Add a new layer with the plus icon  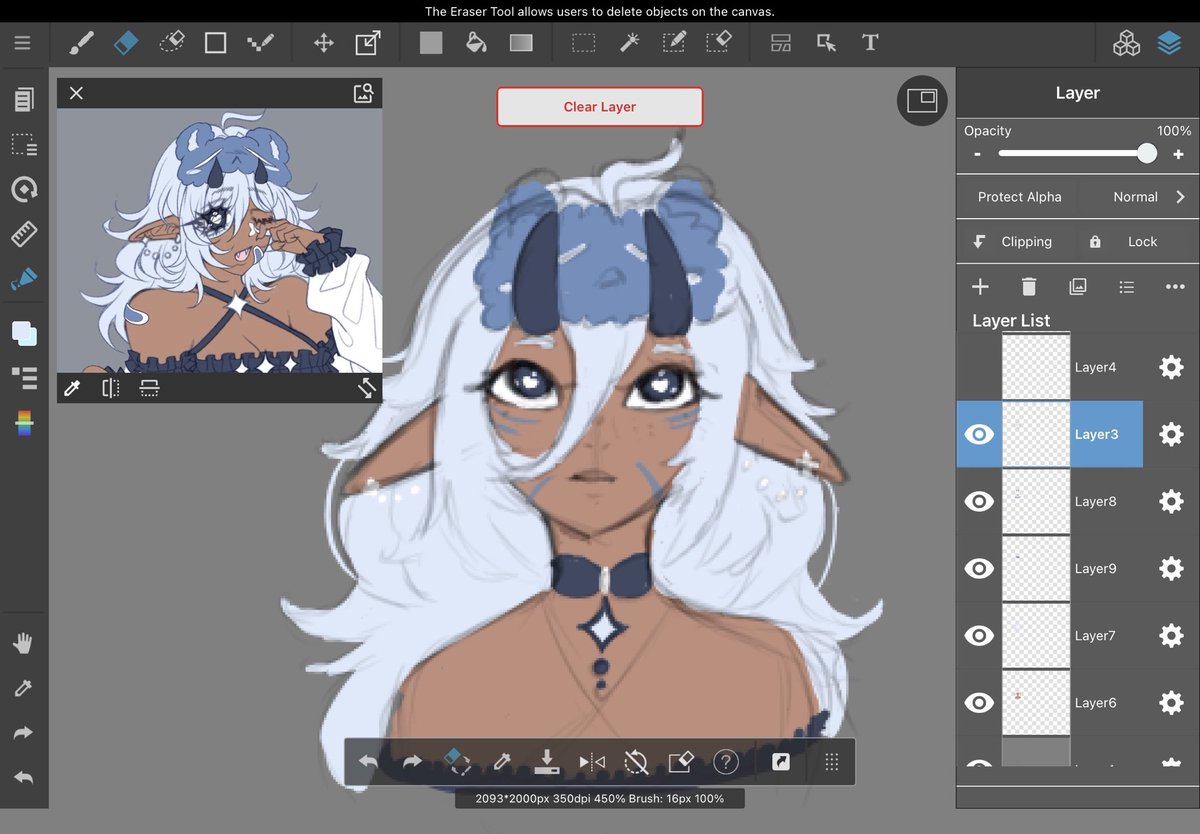tap(981, 287)
